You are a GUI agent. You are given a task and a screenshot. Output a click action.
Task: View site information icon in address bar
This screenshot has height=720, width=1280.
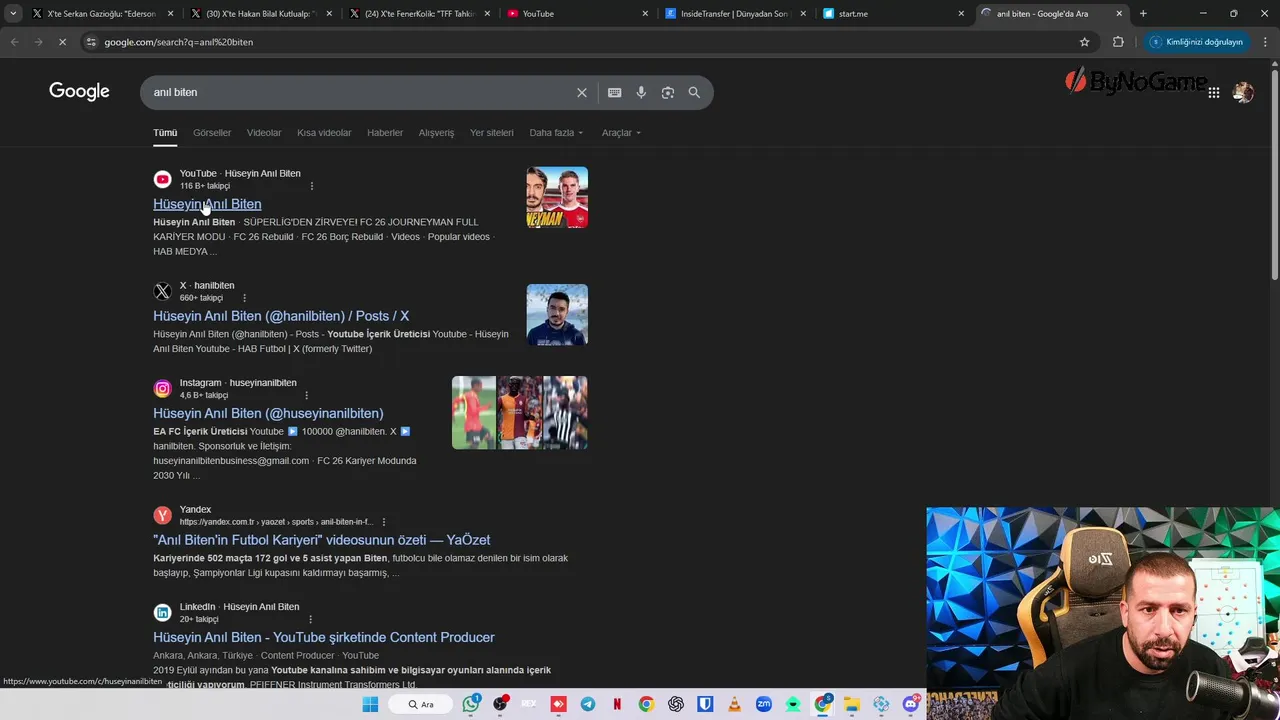[91, 42]
